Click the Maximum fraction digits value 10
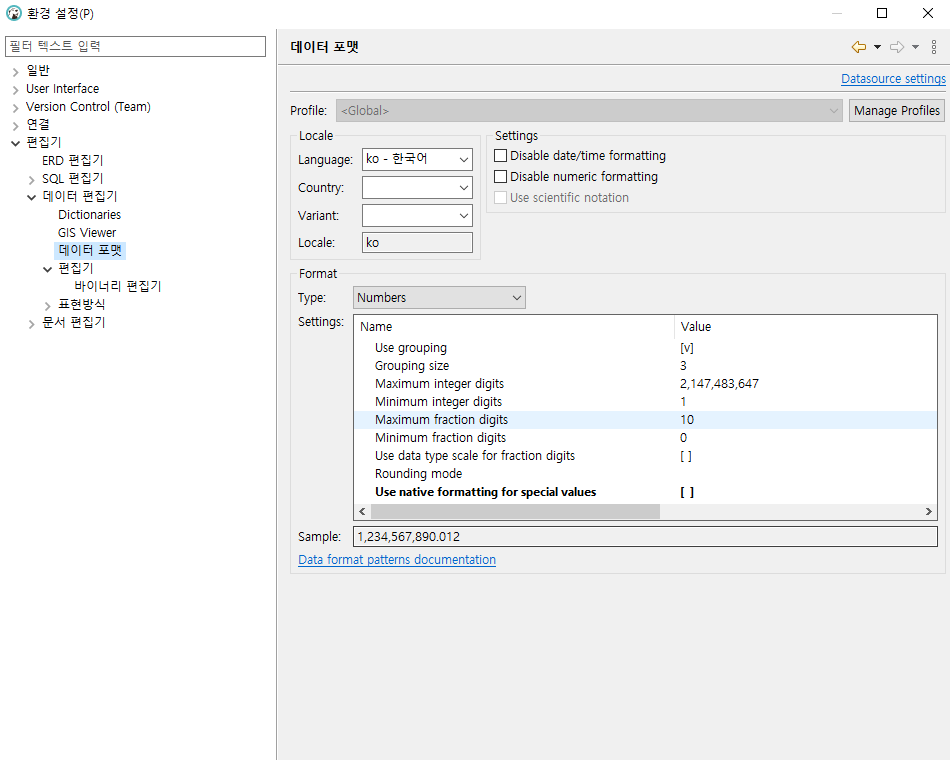This screenshot has height=760, width=950. (x=687, y=419)
